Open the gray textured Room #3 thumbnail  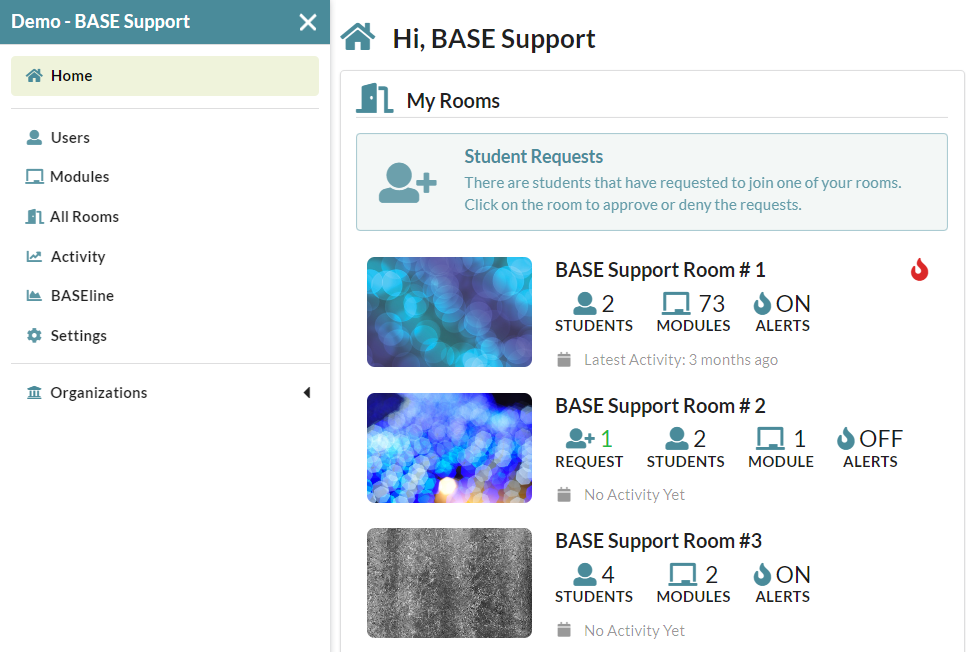[x=449, y=582]
